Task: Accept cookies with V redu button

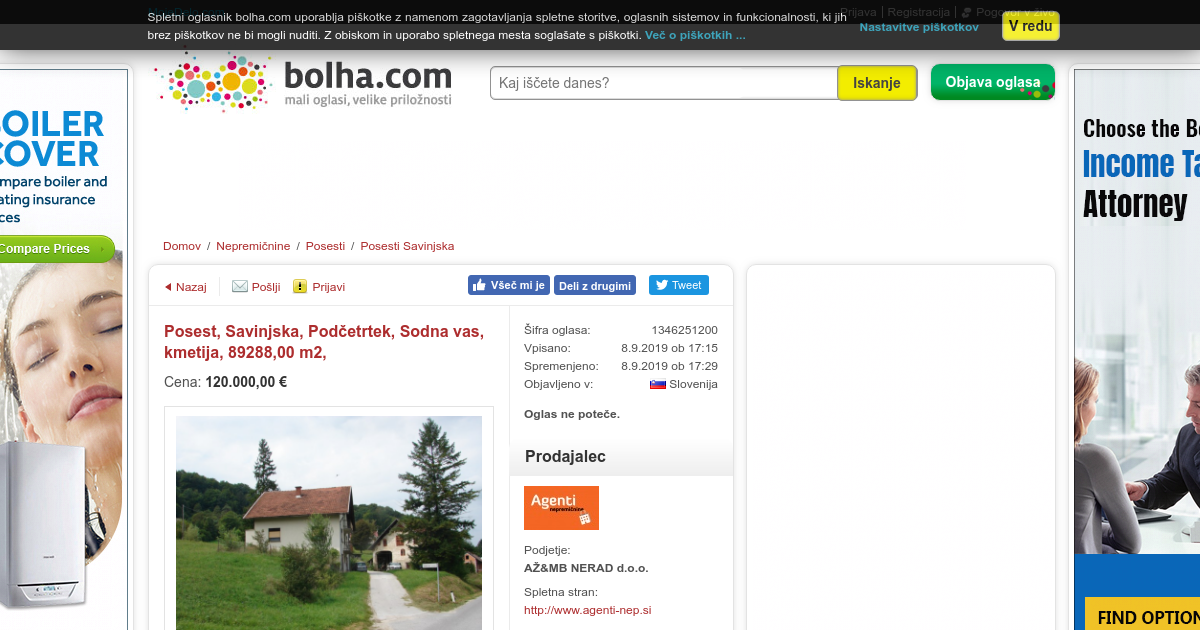Action: (x=1031, y=26)
